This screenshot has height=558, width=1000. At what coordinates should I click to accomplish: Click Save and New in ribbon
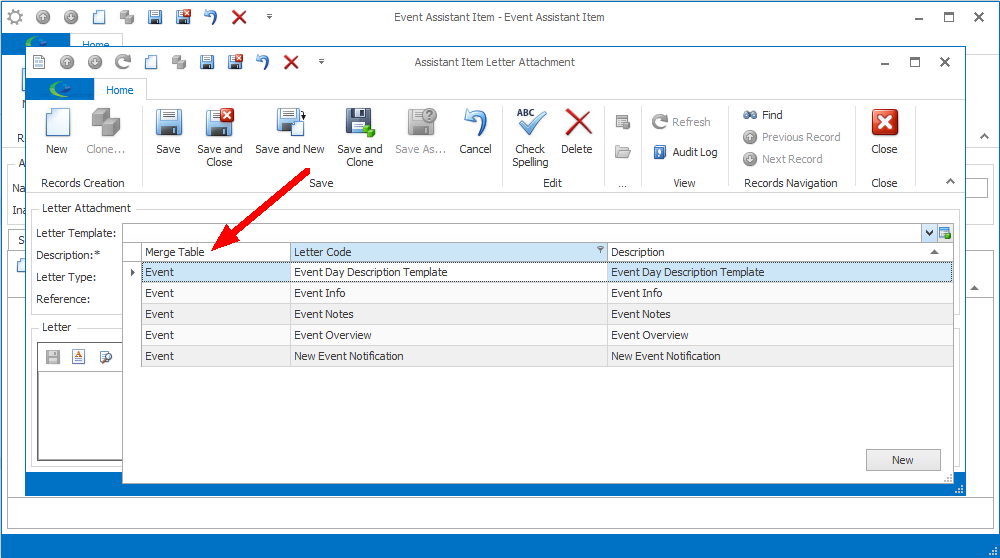coord(290,131)
